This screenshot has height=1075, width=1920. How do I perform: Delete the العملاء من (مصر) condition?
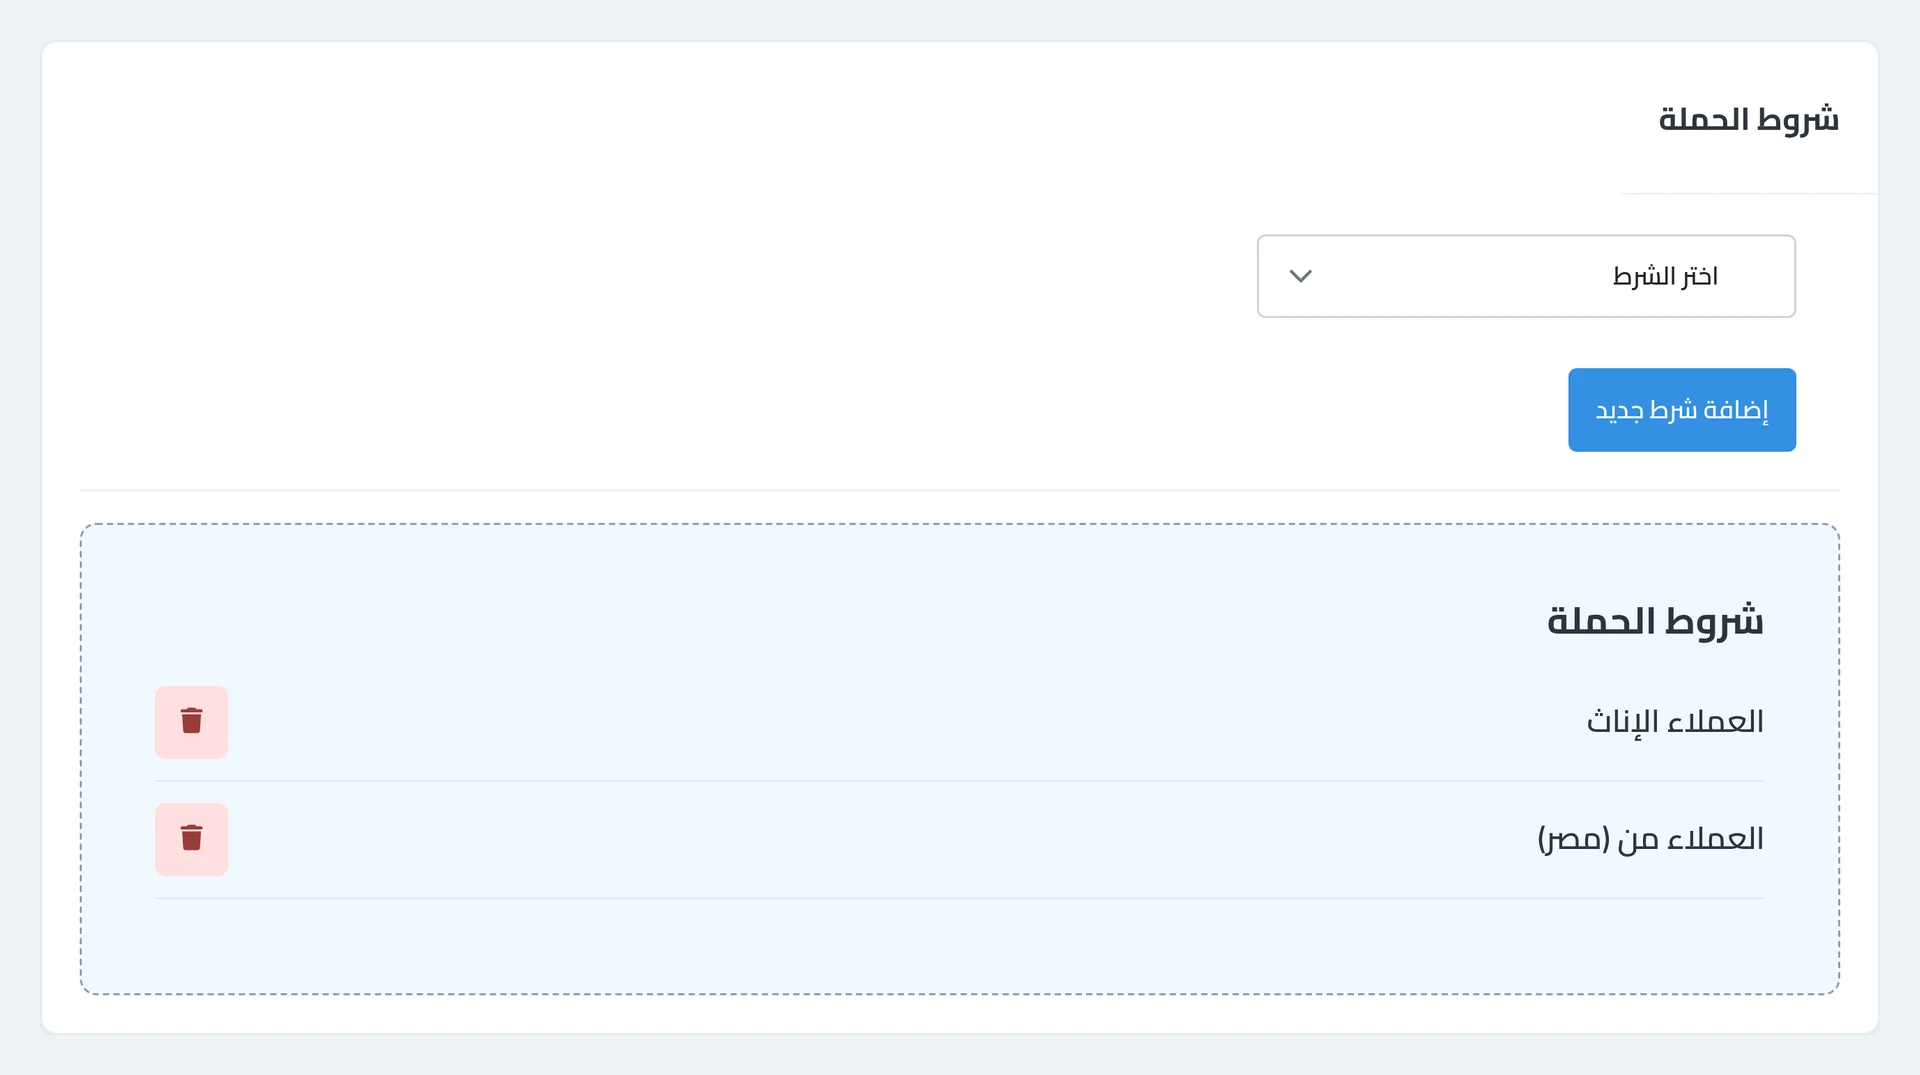191,839
